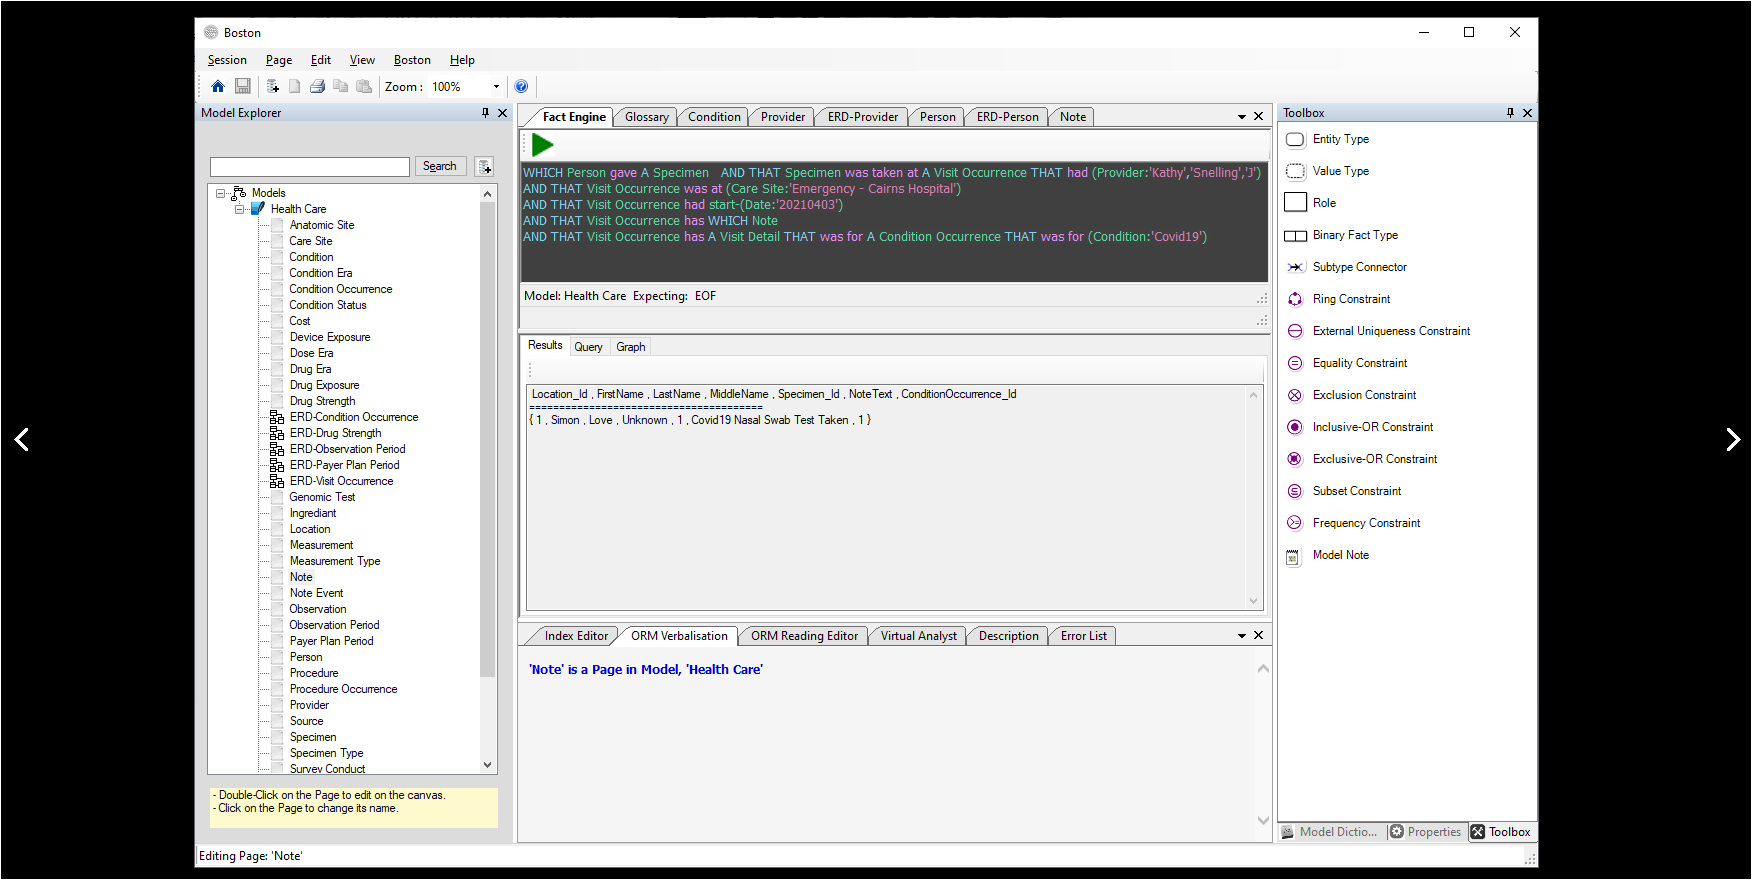The height and width of the screenshot is (880, 1752).
Task: Click the Save disk icon
Action: [x=242, y=87]
